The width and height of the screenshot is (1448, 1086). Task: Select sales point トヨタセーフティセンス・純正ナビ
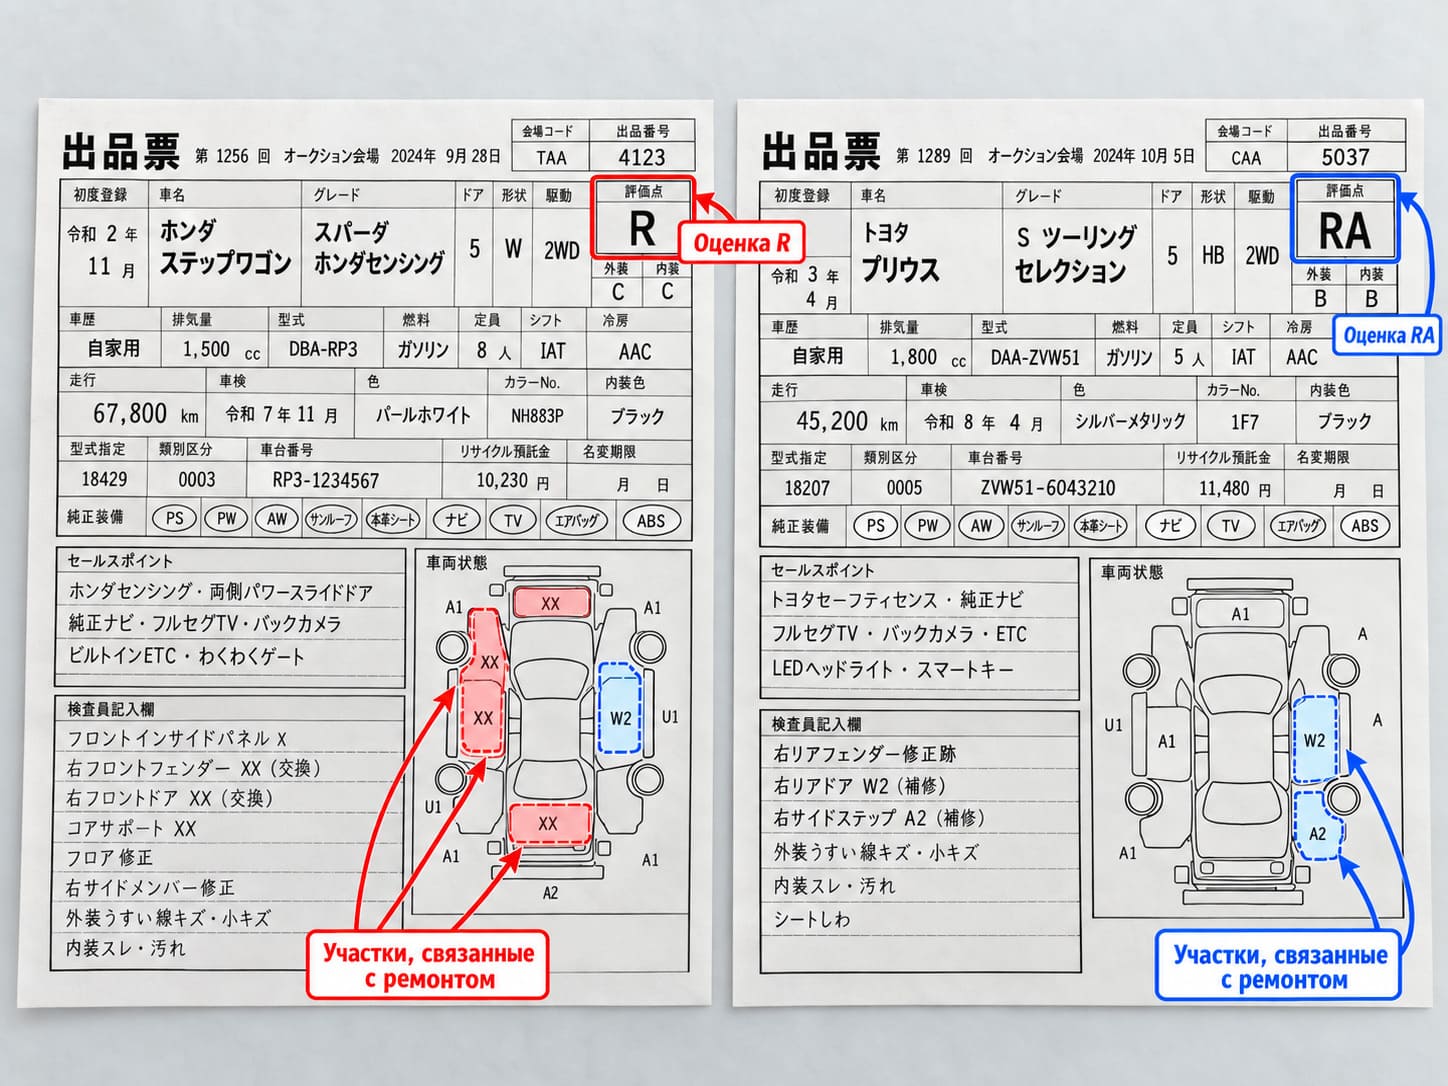click(898, 601)
